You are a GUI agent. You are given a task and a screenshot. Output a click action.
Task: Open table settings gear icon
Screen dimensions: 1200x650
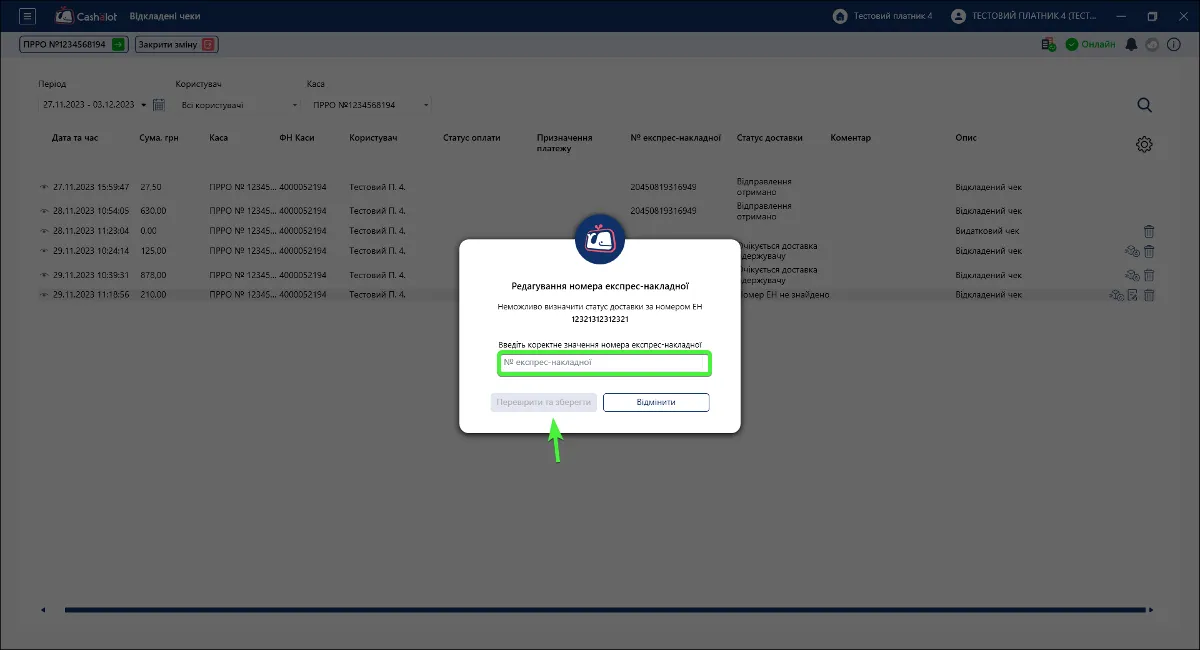tap(1145, 144)
